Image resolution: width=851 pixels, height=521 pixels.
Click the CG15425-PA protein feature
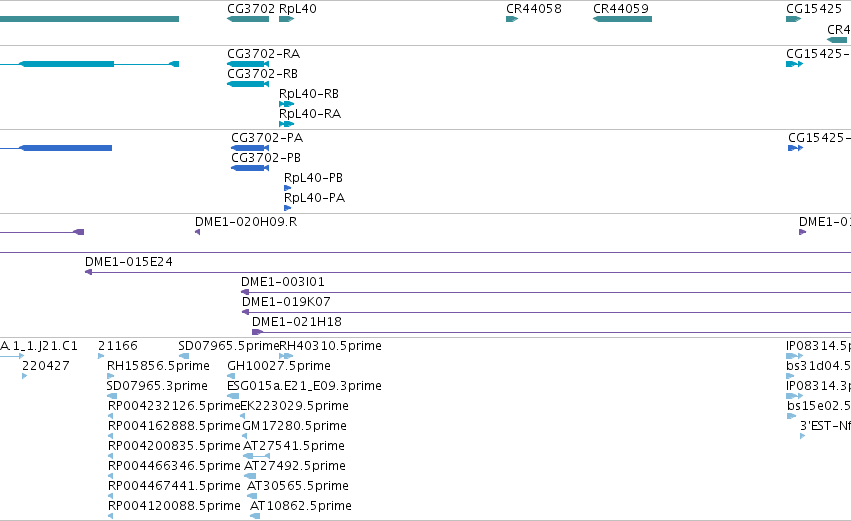[x=795, y=148]
